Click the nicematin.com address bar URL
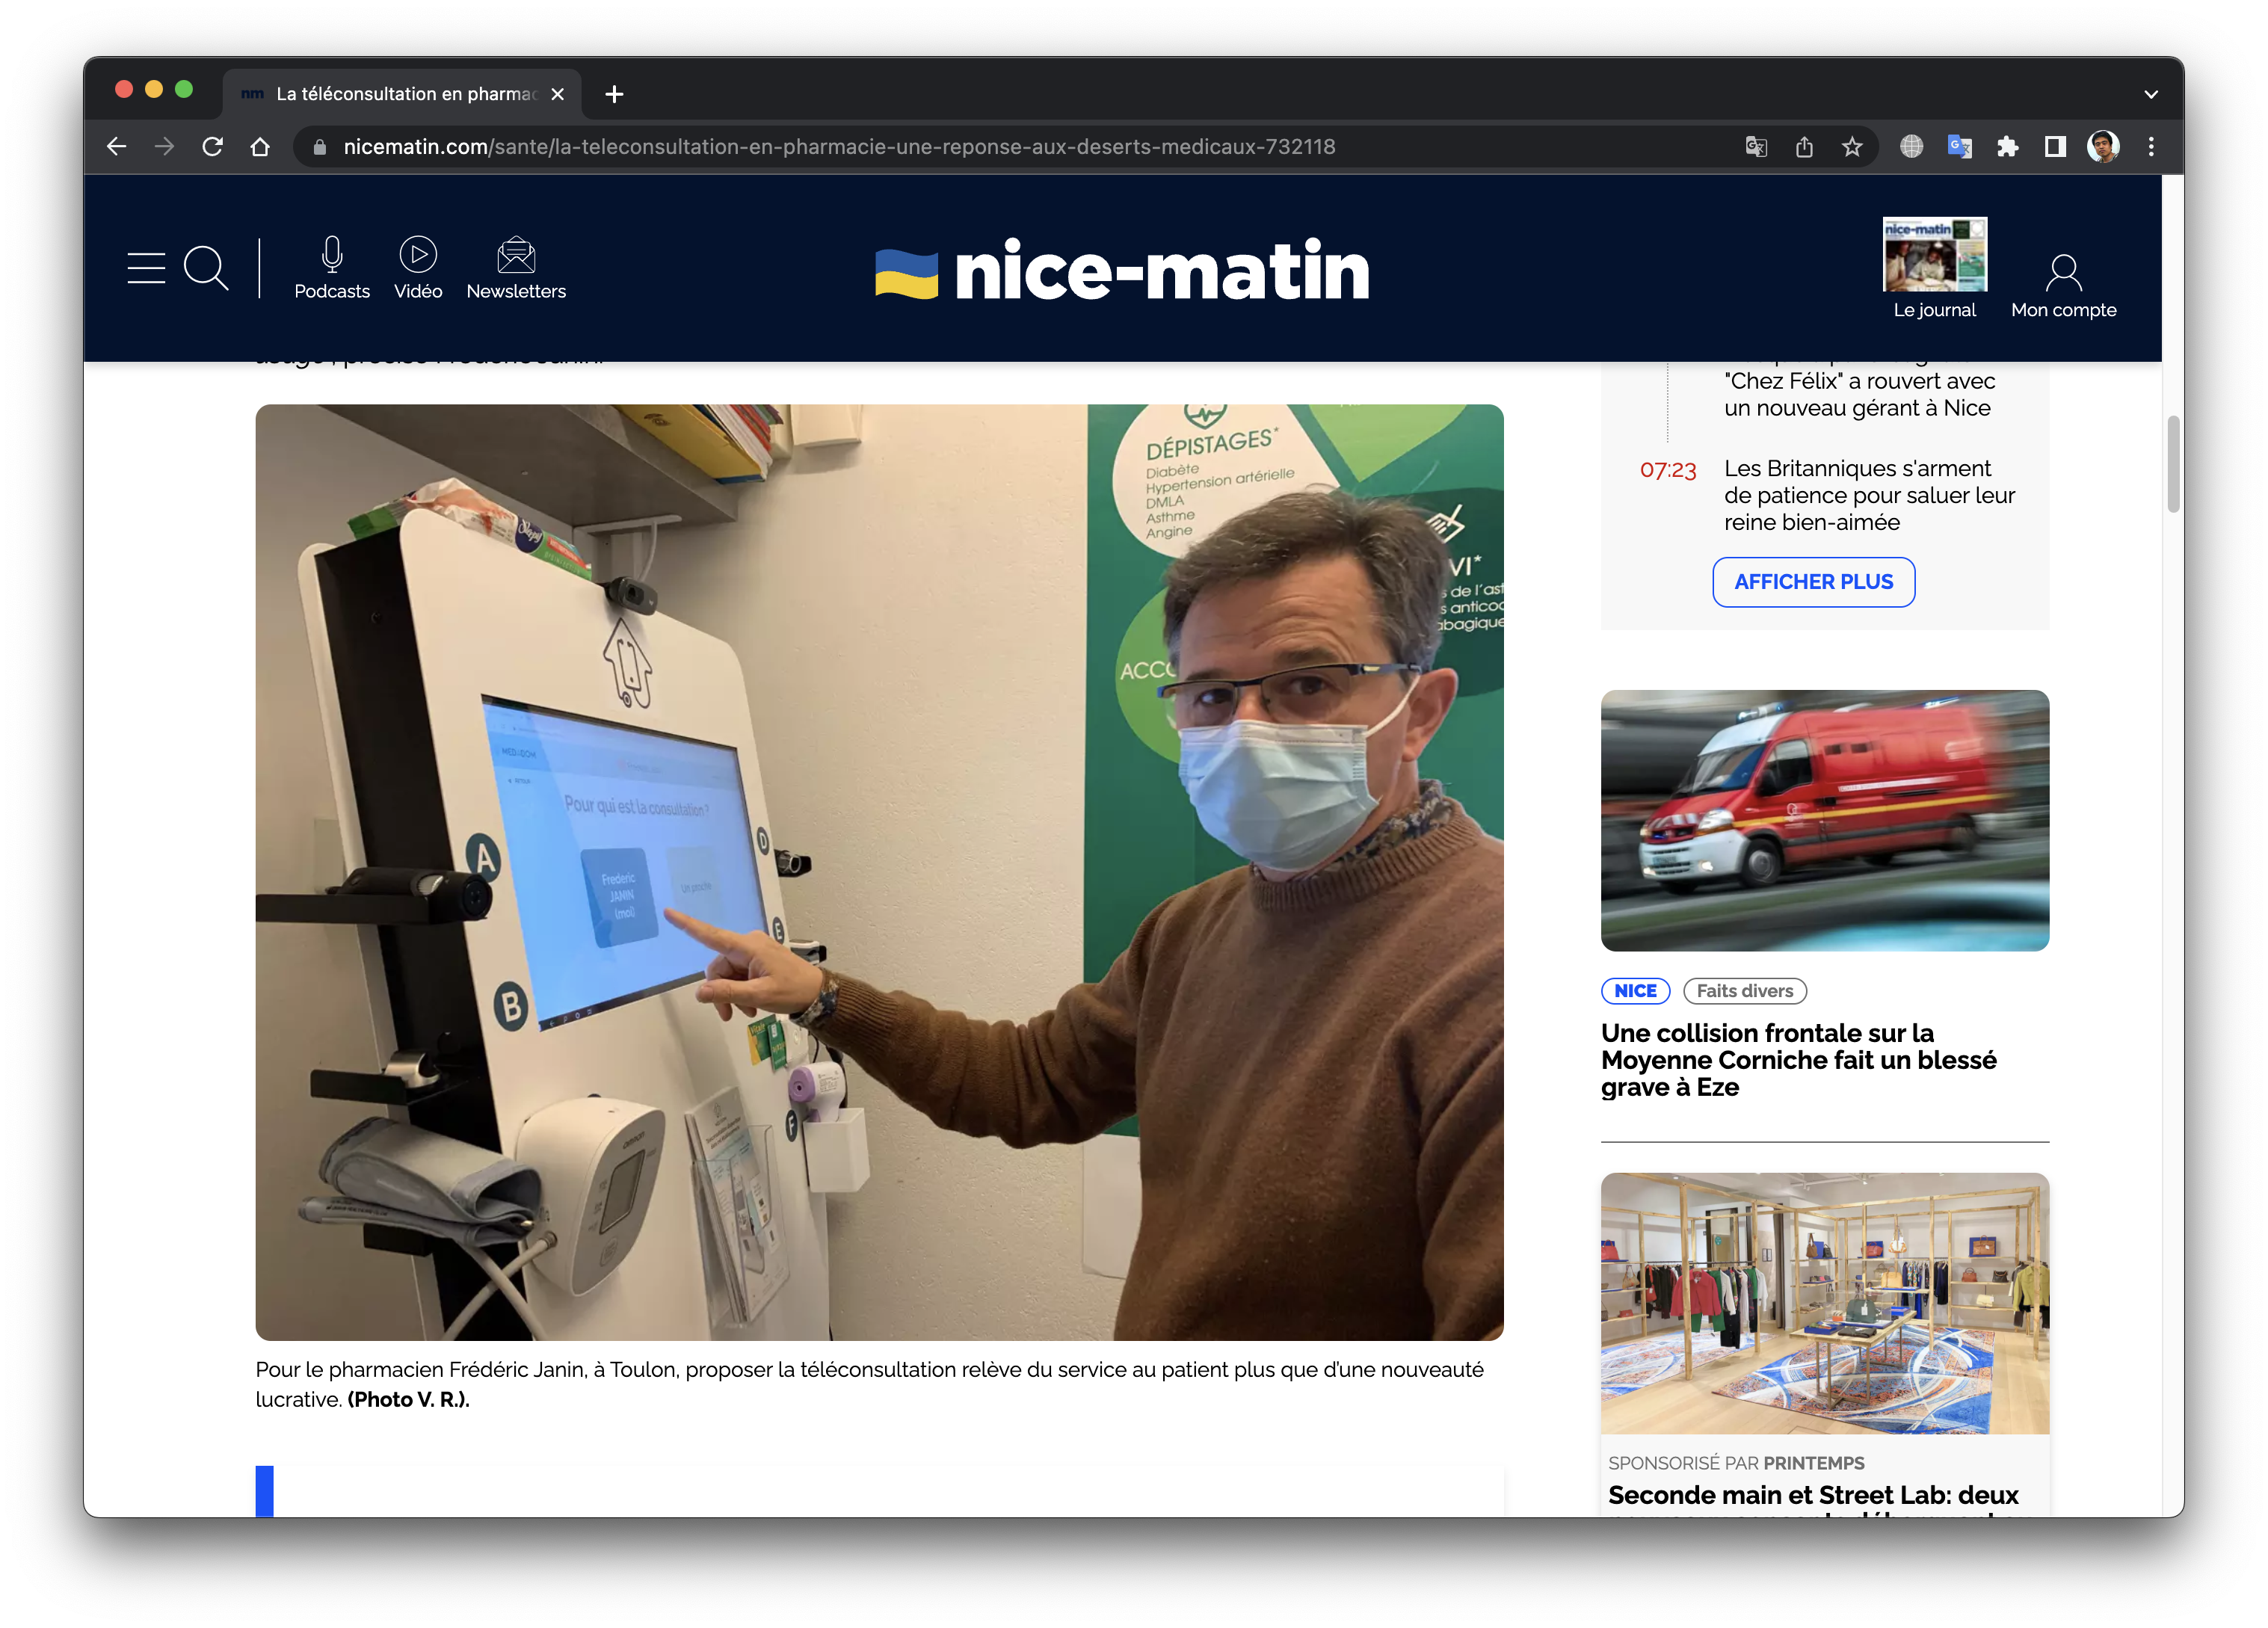Image resolution: width=2268 pixels, height=1628 pixels. (x=839, y=147)
